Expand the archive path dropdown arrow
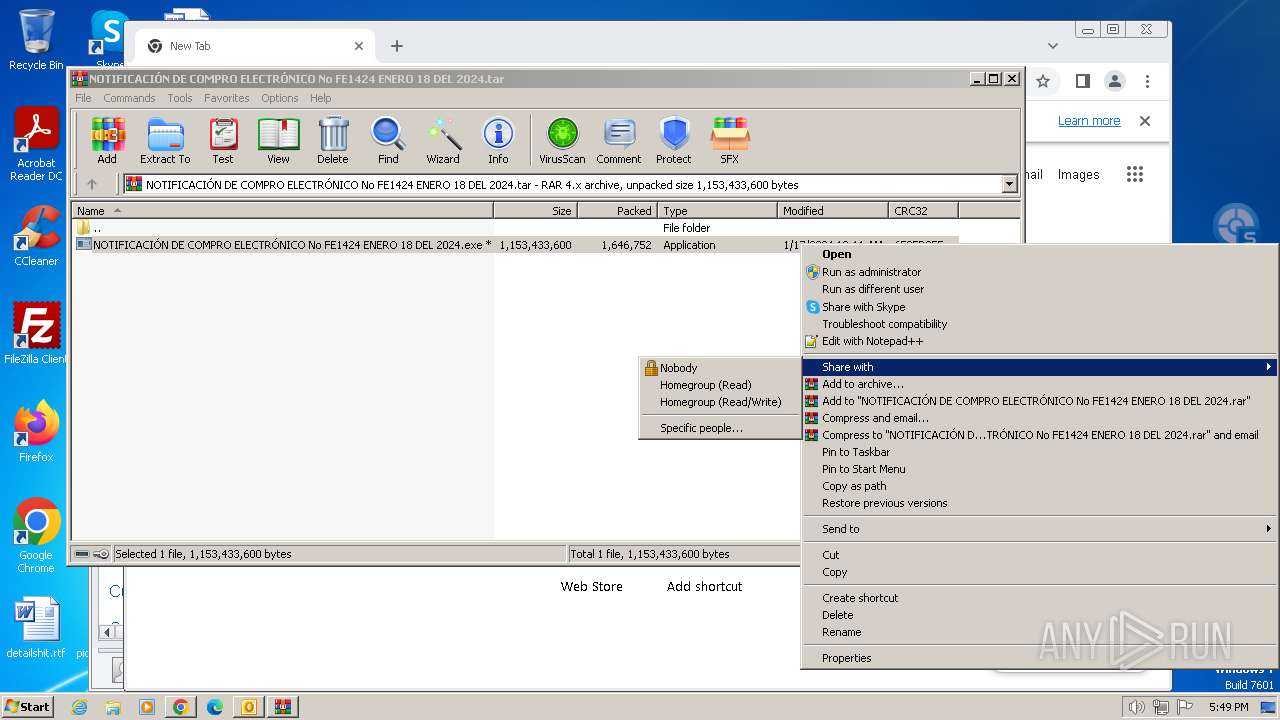This screenshot has height=720, width=1280. [x=1009, y=184]
